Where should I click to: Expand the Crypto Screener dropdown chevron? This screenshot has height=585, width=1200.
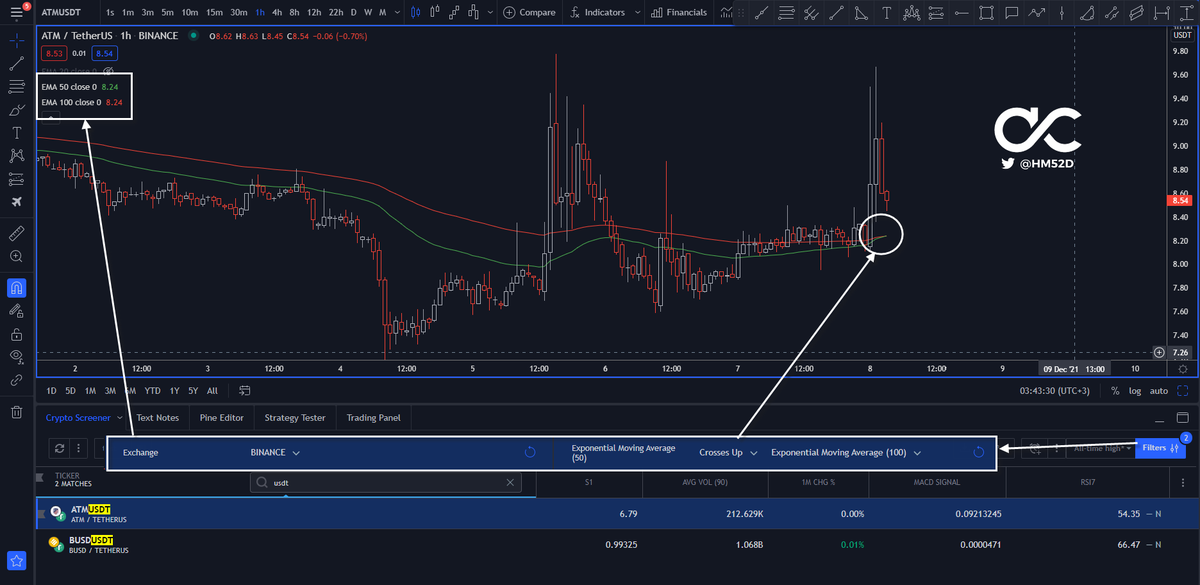click(119, 418)
